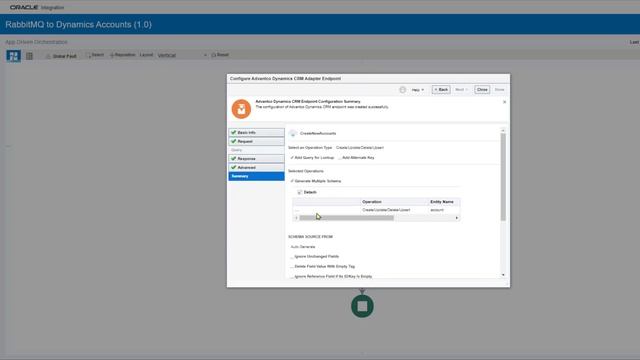Click the canvas view icon in the toolbar
The width and height of the screenshot is (640, 360).
click(x=13, y=56)
